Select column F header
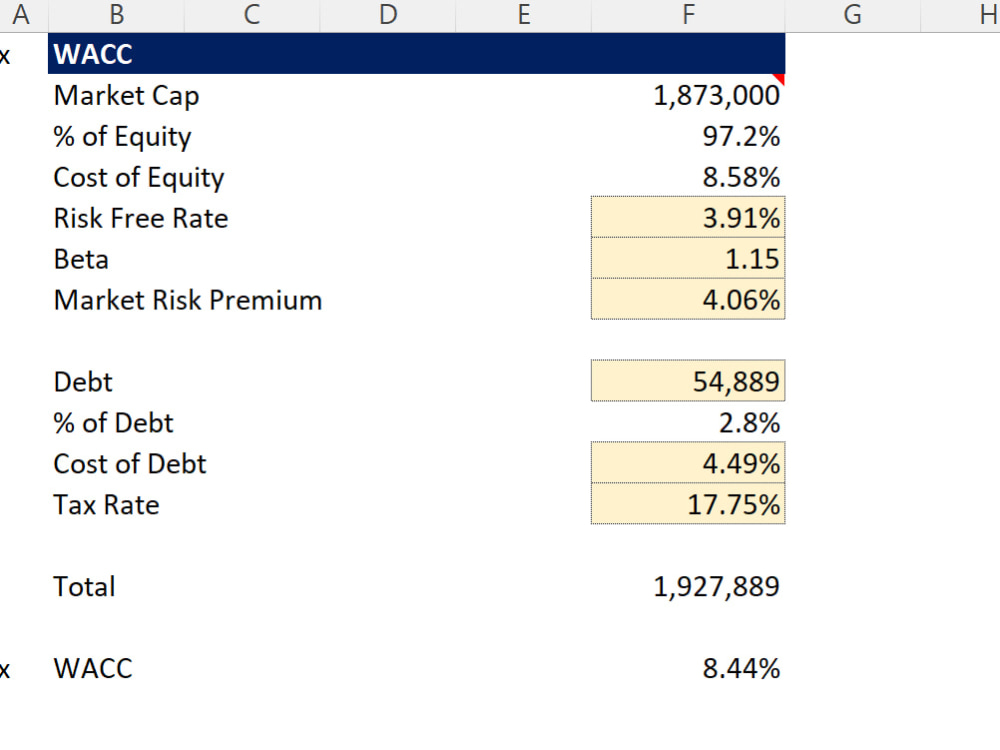 [x=688, y=15]
